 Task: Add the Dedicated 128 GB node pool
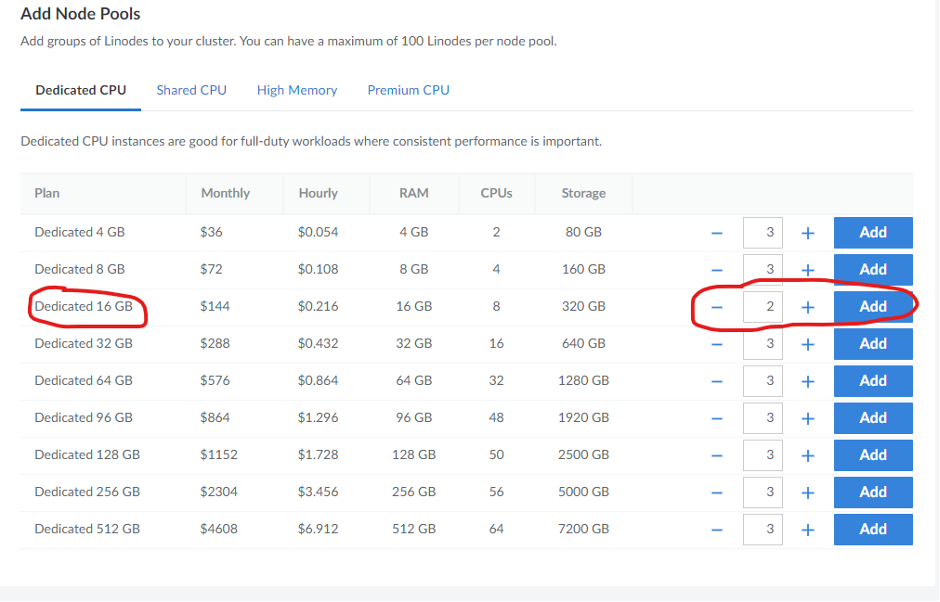pos(873,454)
